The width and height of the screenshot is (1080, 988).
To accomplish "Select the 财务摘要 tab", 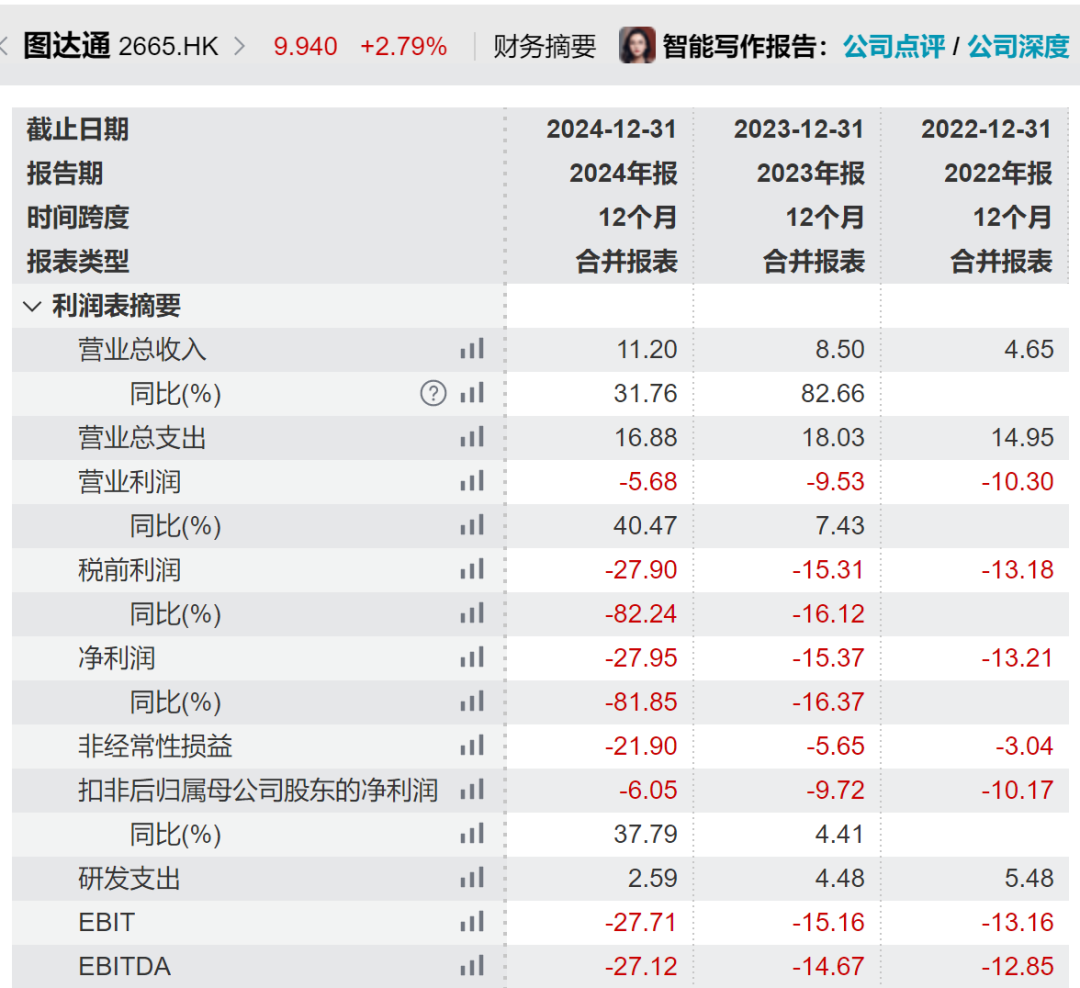I will click(544, 46).
